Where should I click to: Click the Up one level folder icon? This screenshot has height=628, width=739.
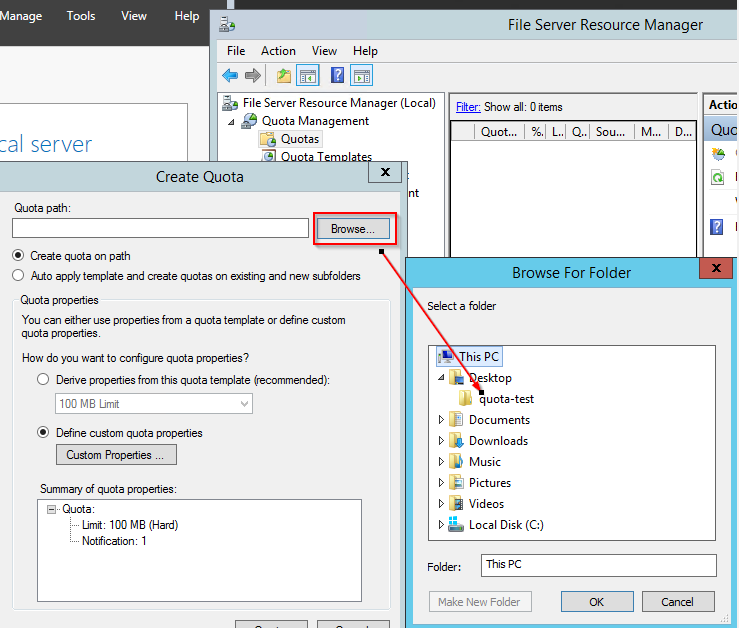[284, 75]
